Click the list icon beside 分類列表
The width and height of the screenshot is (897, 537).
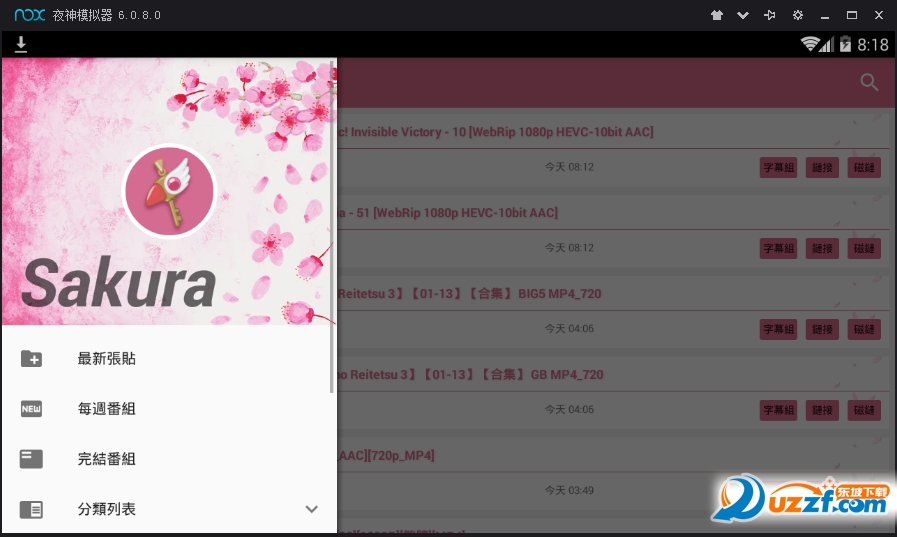coord(31,509)
